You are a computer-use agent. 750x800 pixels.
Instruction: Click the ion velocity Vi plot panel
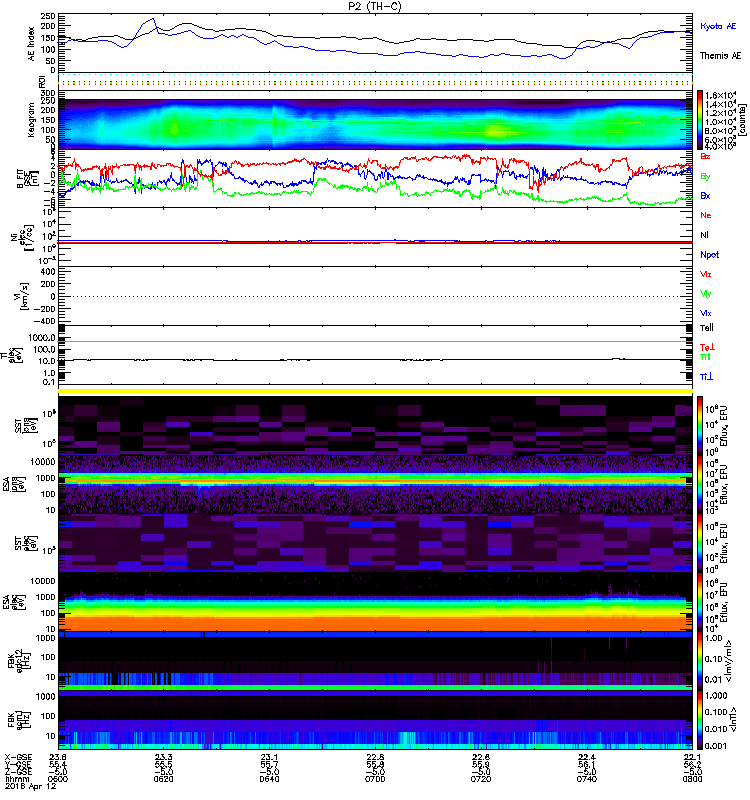click(375, 296)
